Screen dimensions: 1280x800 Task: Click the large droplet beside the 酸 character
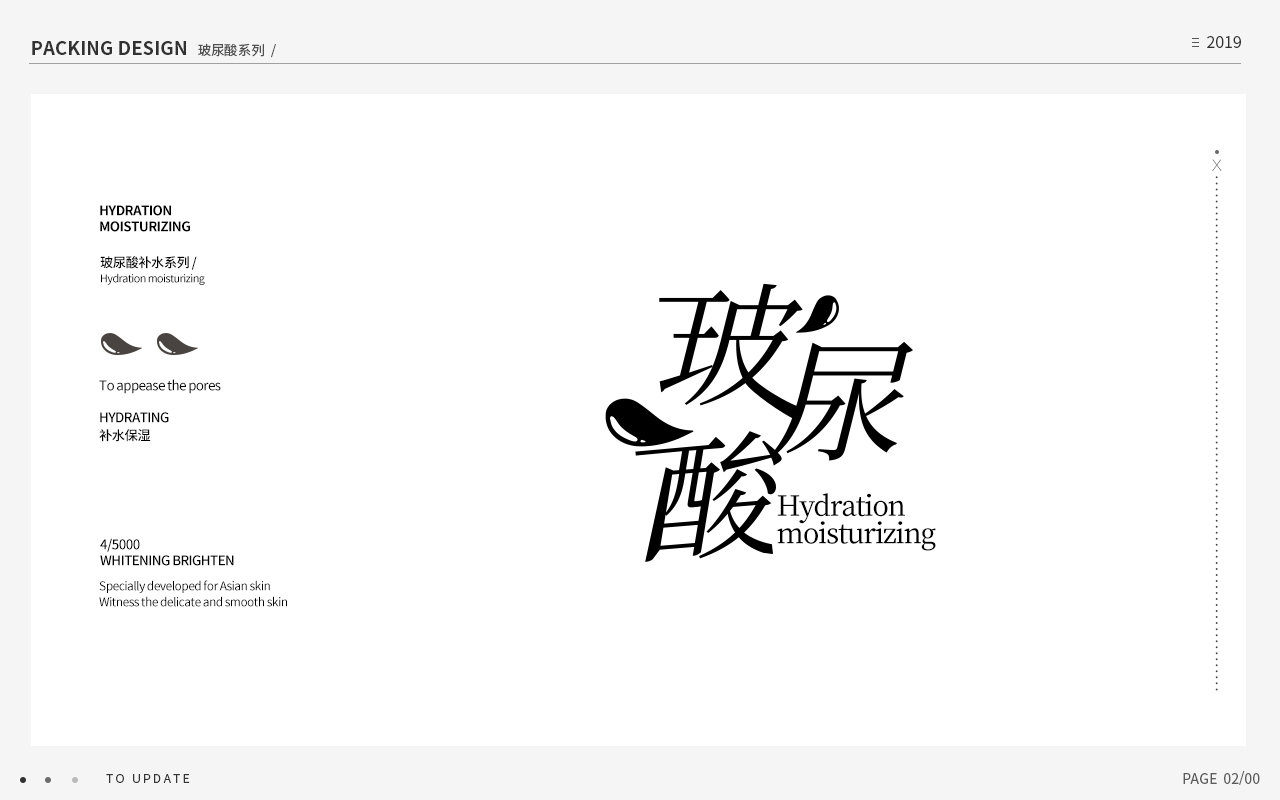(x=648, y=422)
